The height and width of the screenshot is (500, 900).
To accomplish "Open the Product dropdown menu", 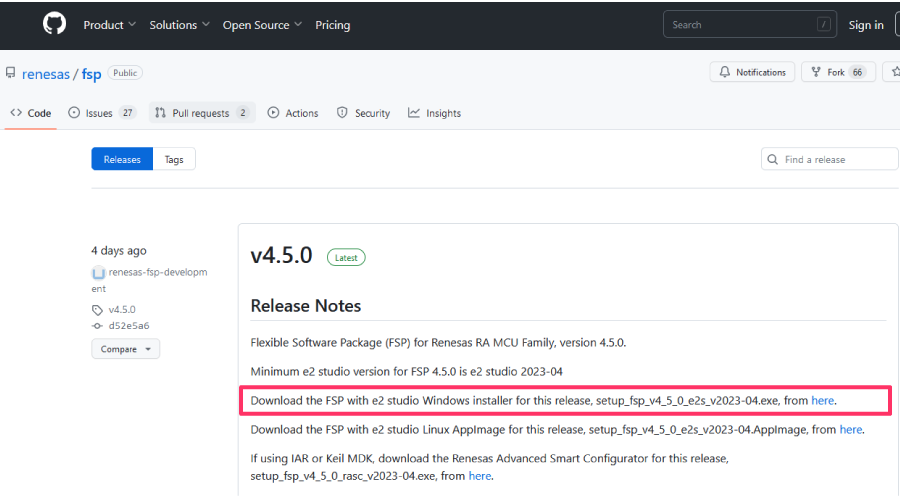I will pyautogui.click(x=110, y=25).
